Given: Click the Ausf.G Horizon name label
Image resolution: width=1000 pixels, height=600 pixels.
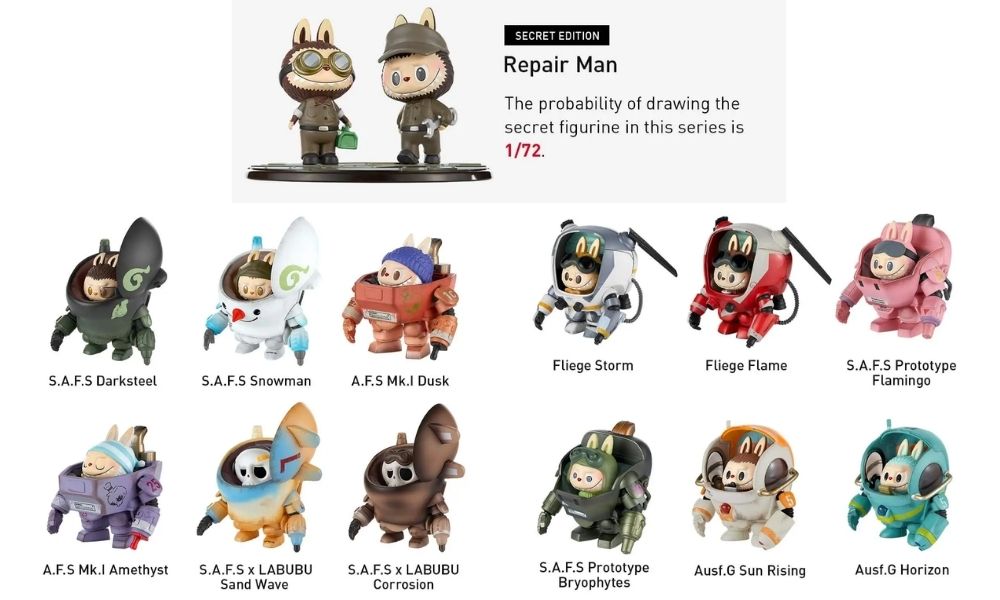Looking at the screenshot, I should 902,570.
